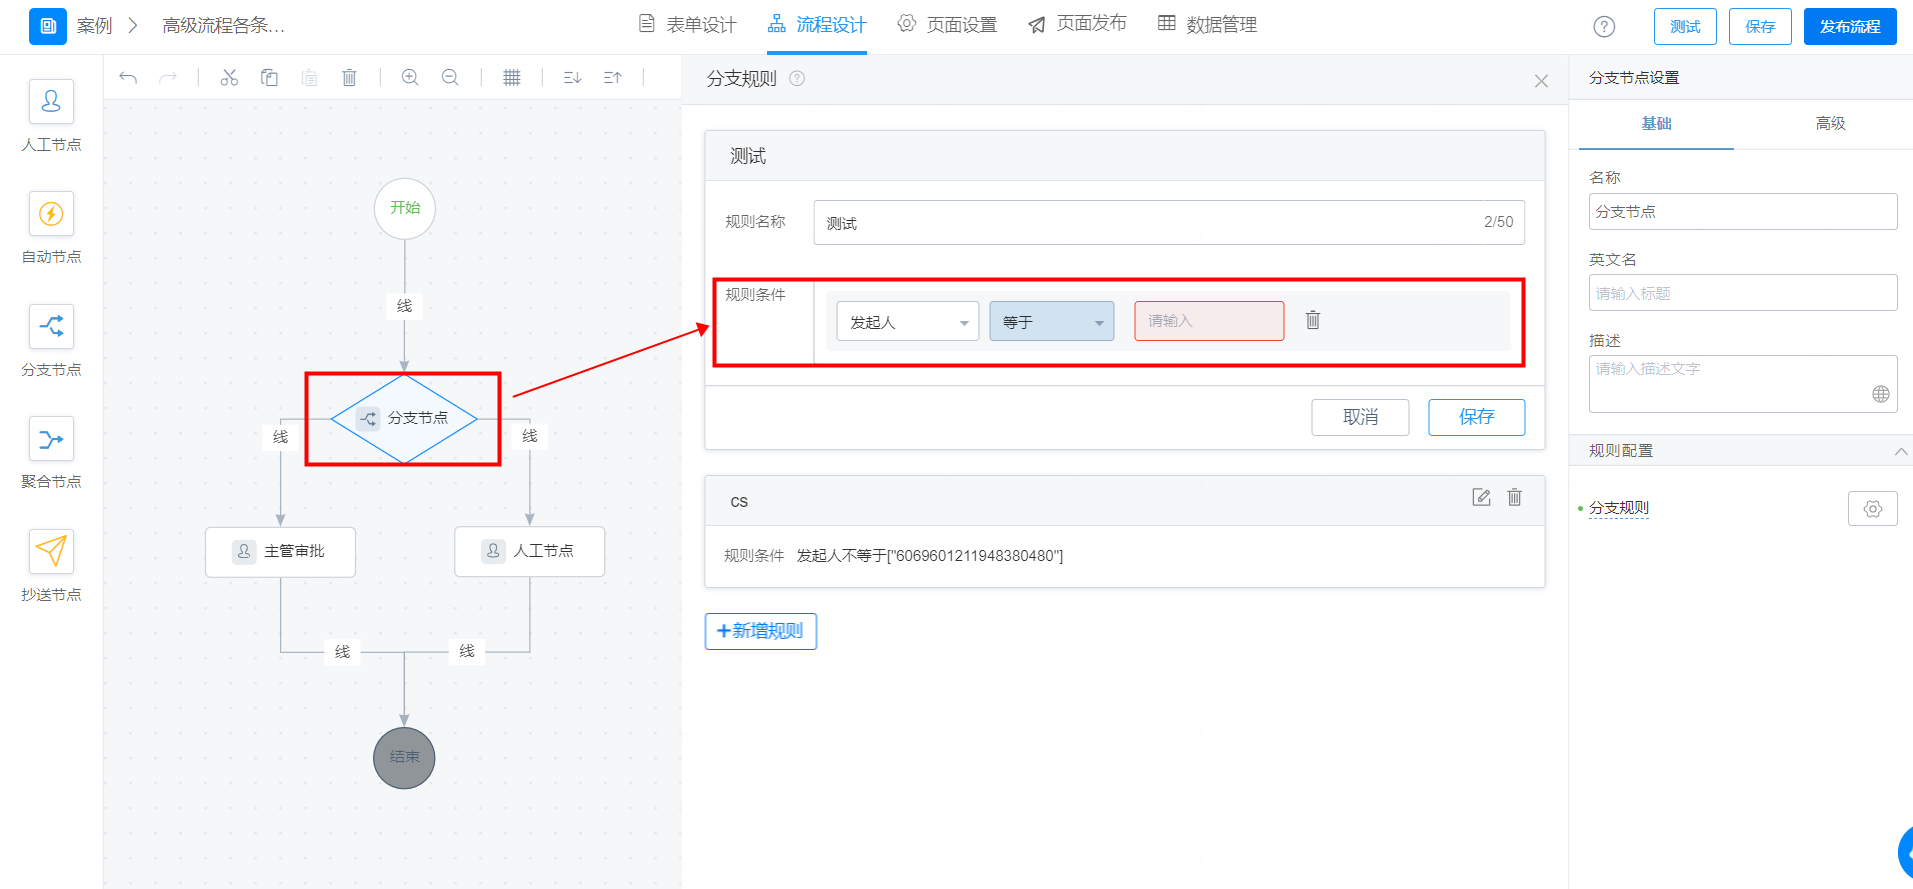
Task: Select the 开始 node on canvas
Action: click(x=405, y=208)
